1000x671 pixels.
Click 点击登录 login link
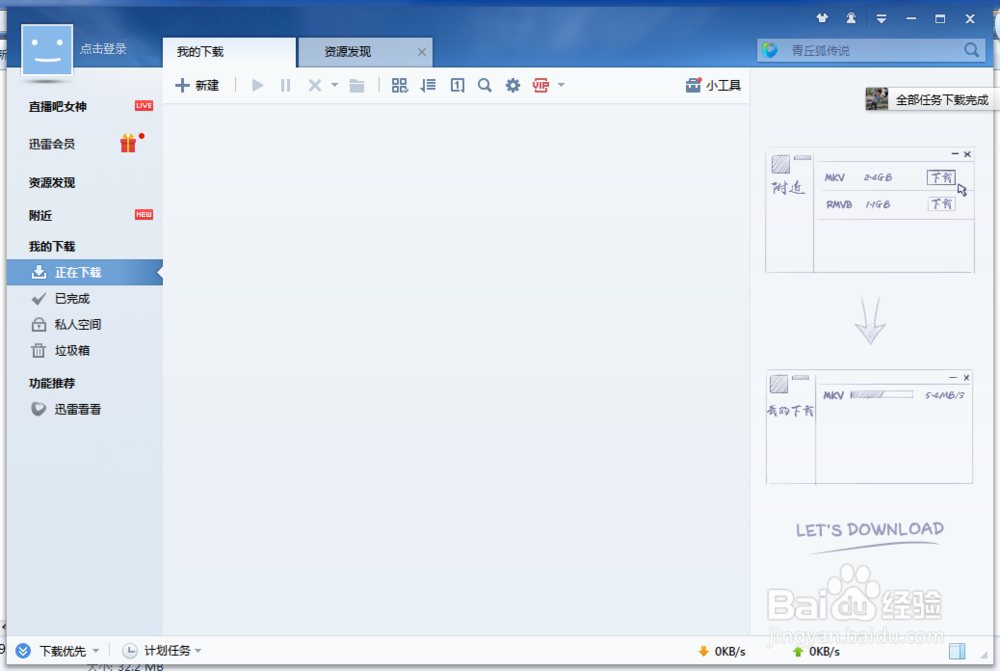103,48
